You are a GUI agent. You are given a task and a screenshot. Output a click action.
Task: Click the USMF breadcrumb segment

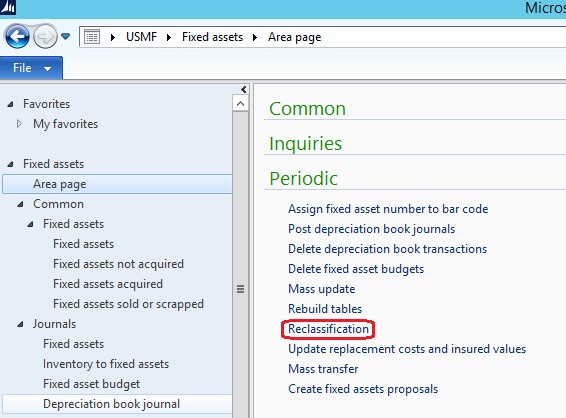click(141, 37)
